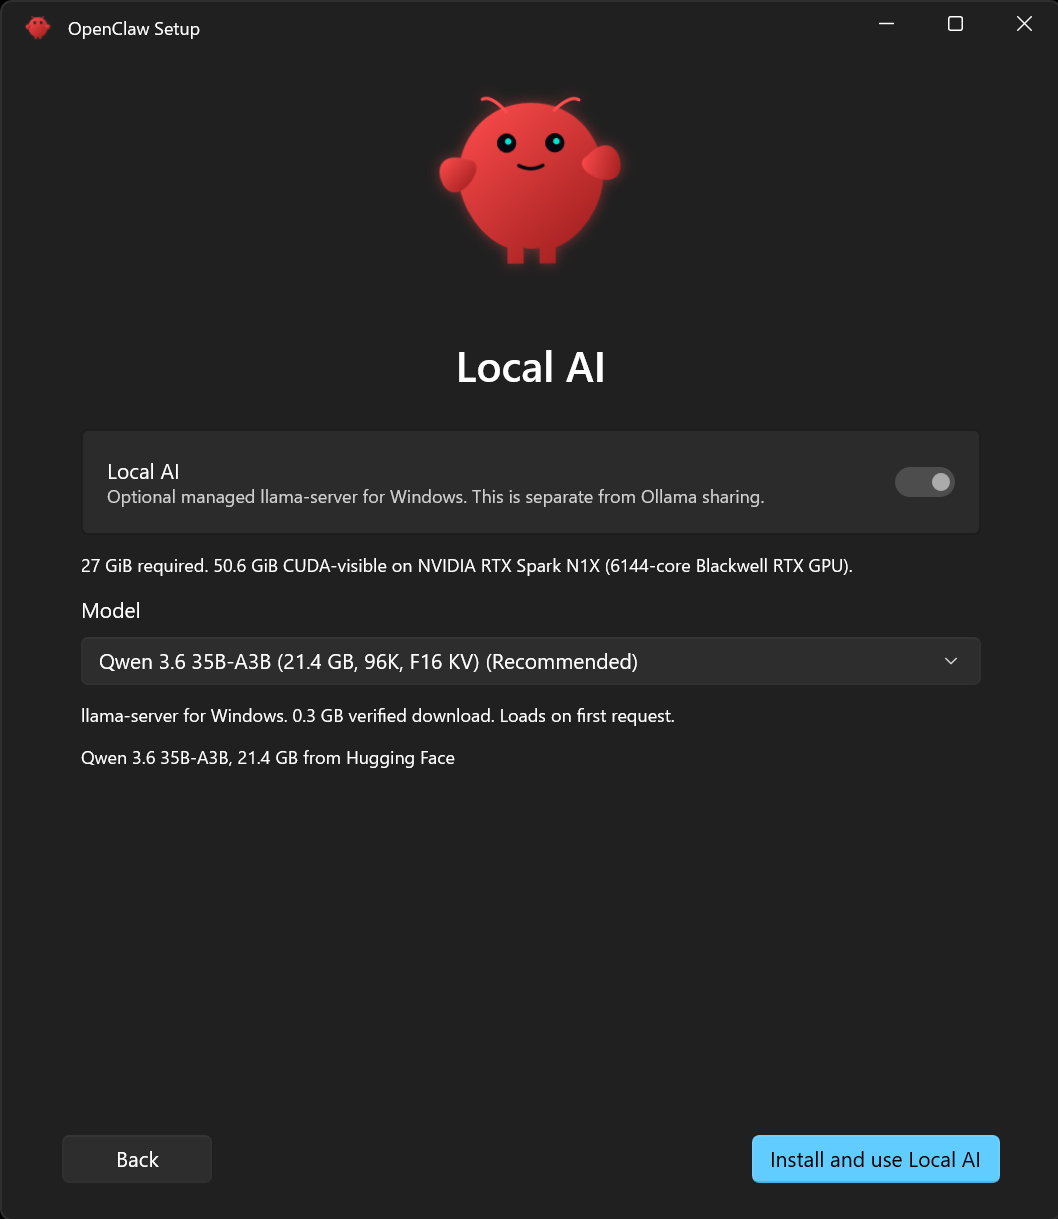This screenshot has width=1058, height=1219.
Task: Click the 'Local AI' page heading
Action: tap(530, 367)
